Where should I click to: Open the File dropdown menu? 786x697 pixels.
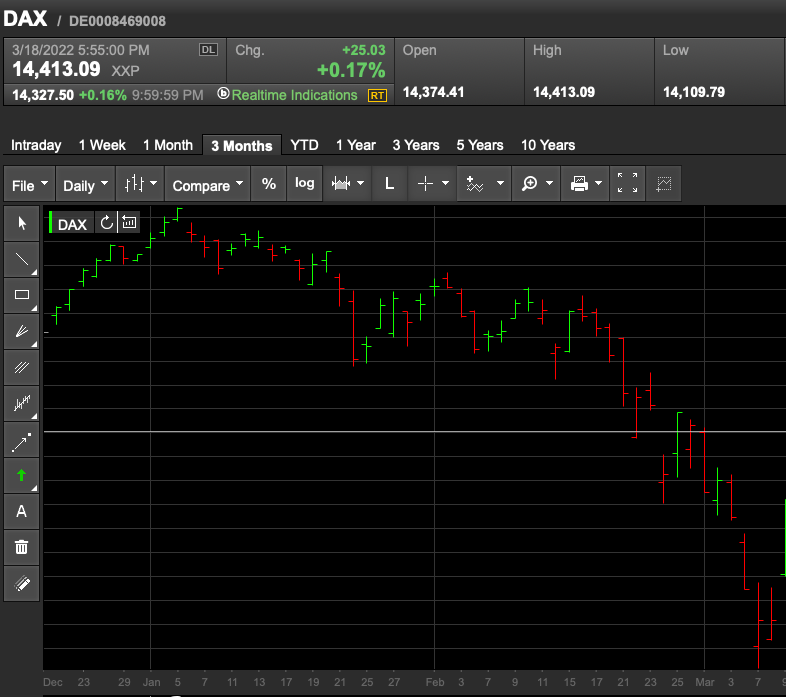[x=29, y=185]
